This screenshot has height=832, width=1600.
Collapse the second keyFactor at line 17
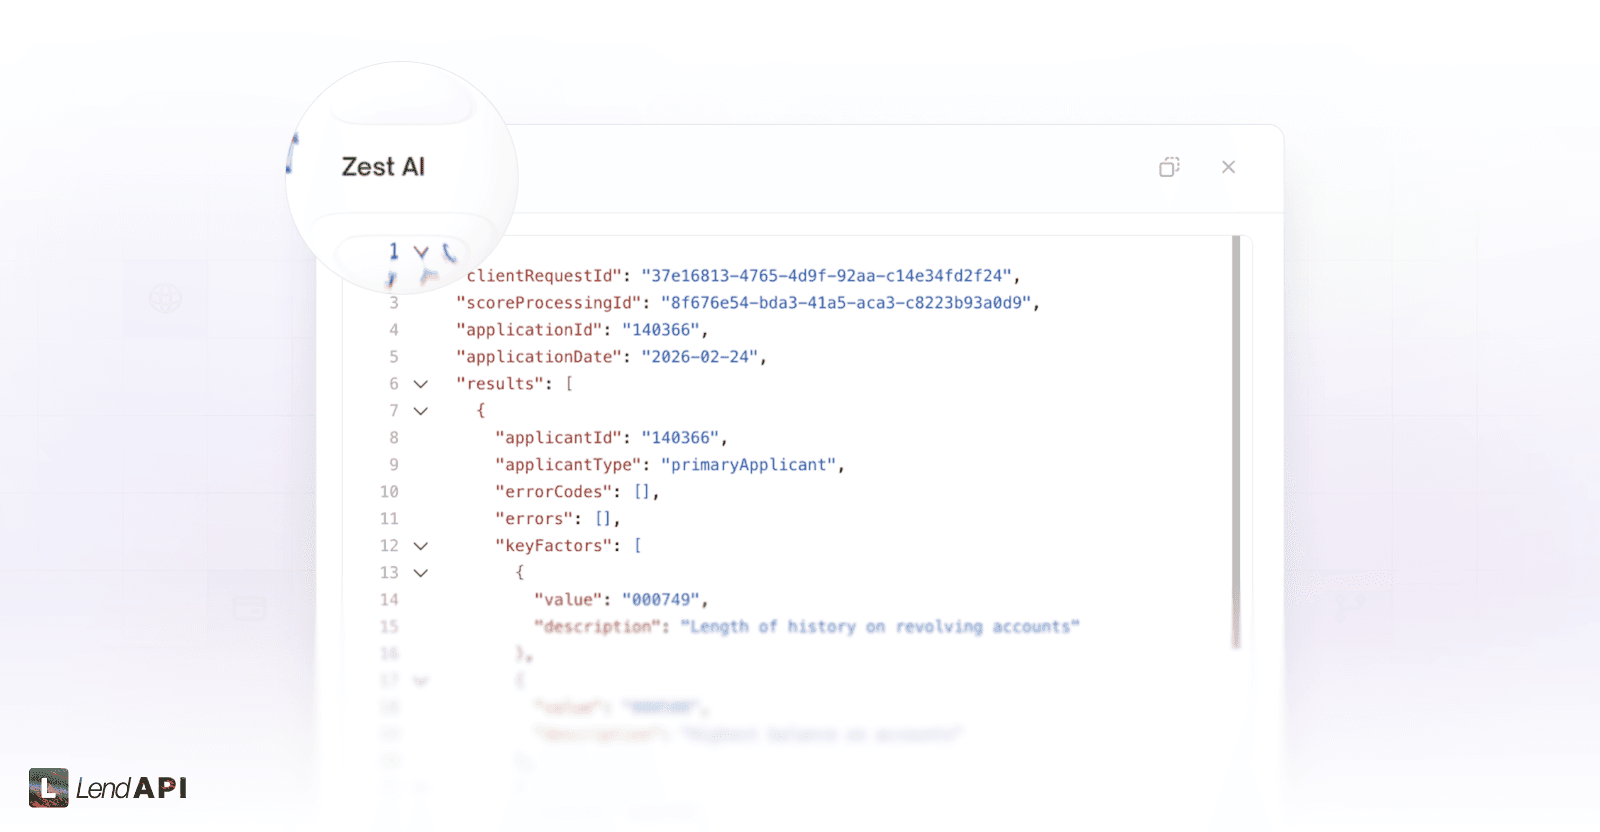tap(421, 680)
